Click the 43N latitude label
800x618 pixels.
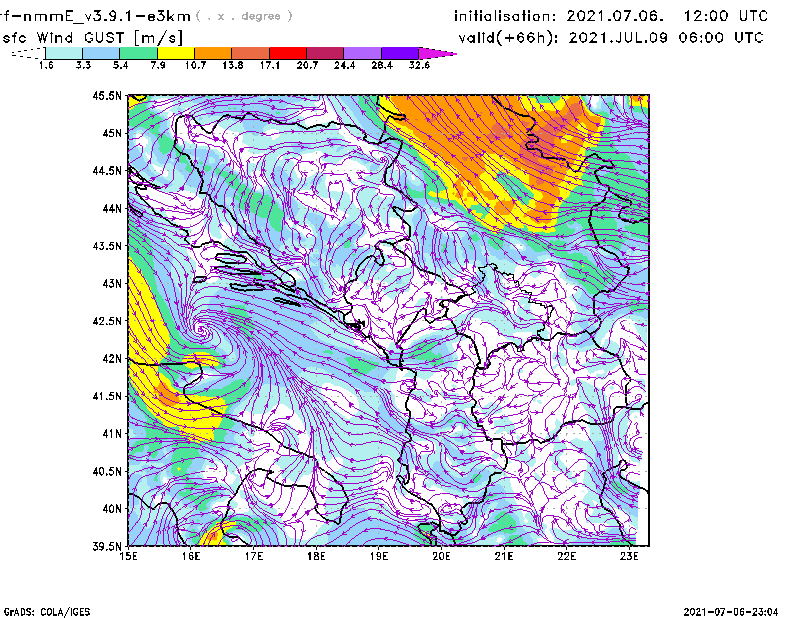tap(112, 283)
